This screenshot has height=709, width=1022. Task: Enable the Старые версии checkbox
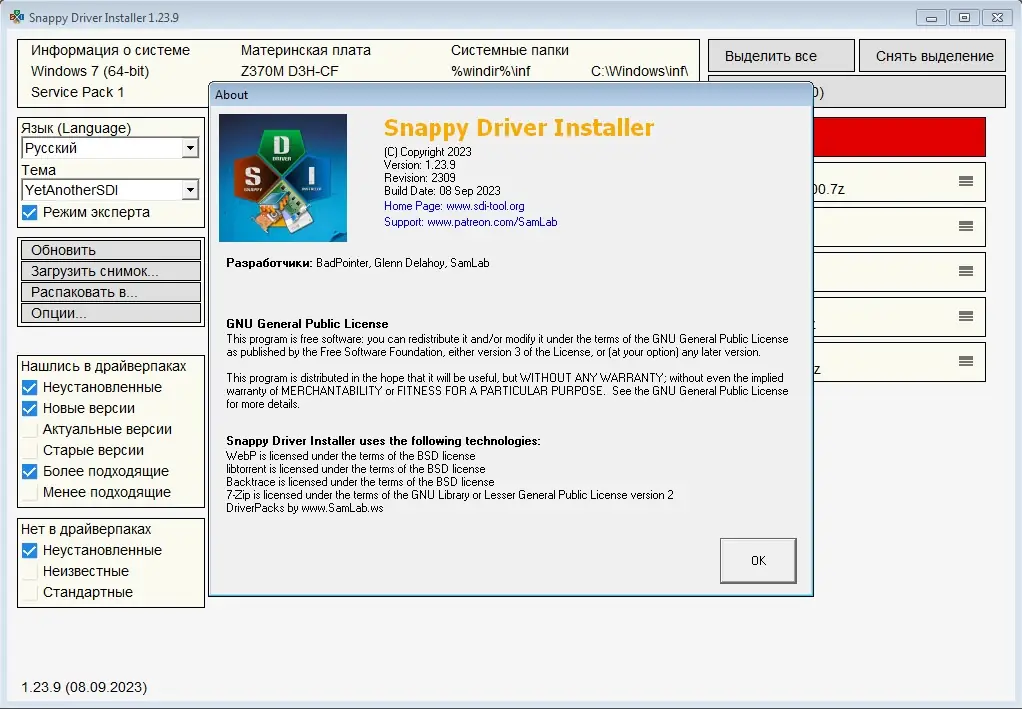tap(29, 450)
